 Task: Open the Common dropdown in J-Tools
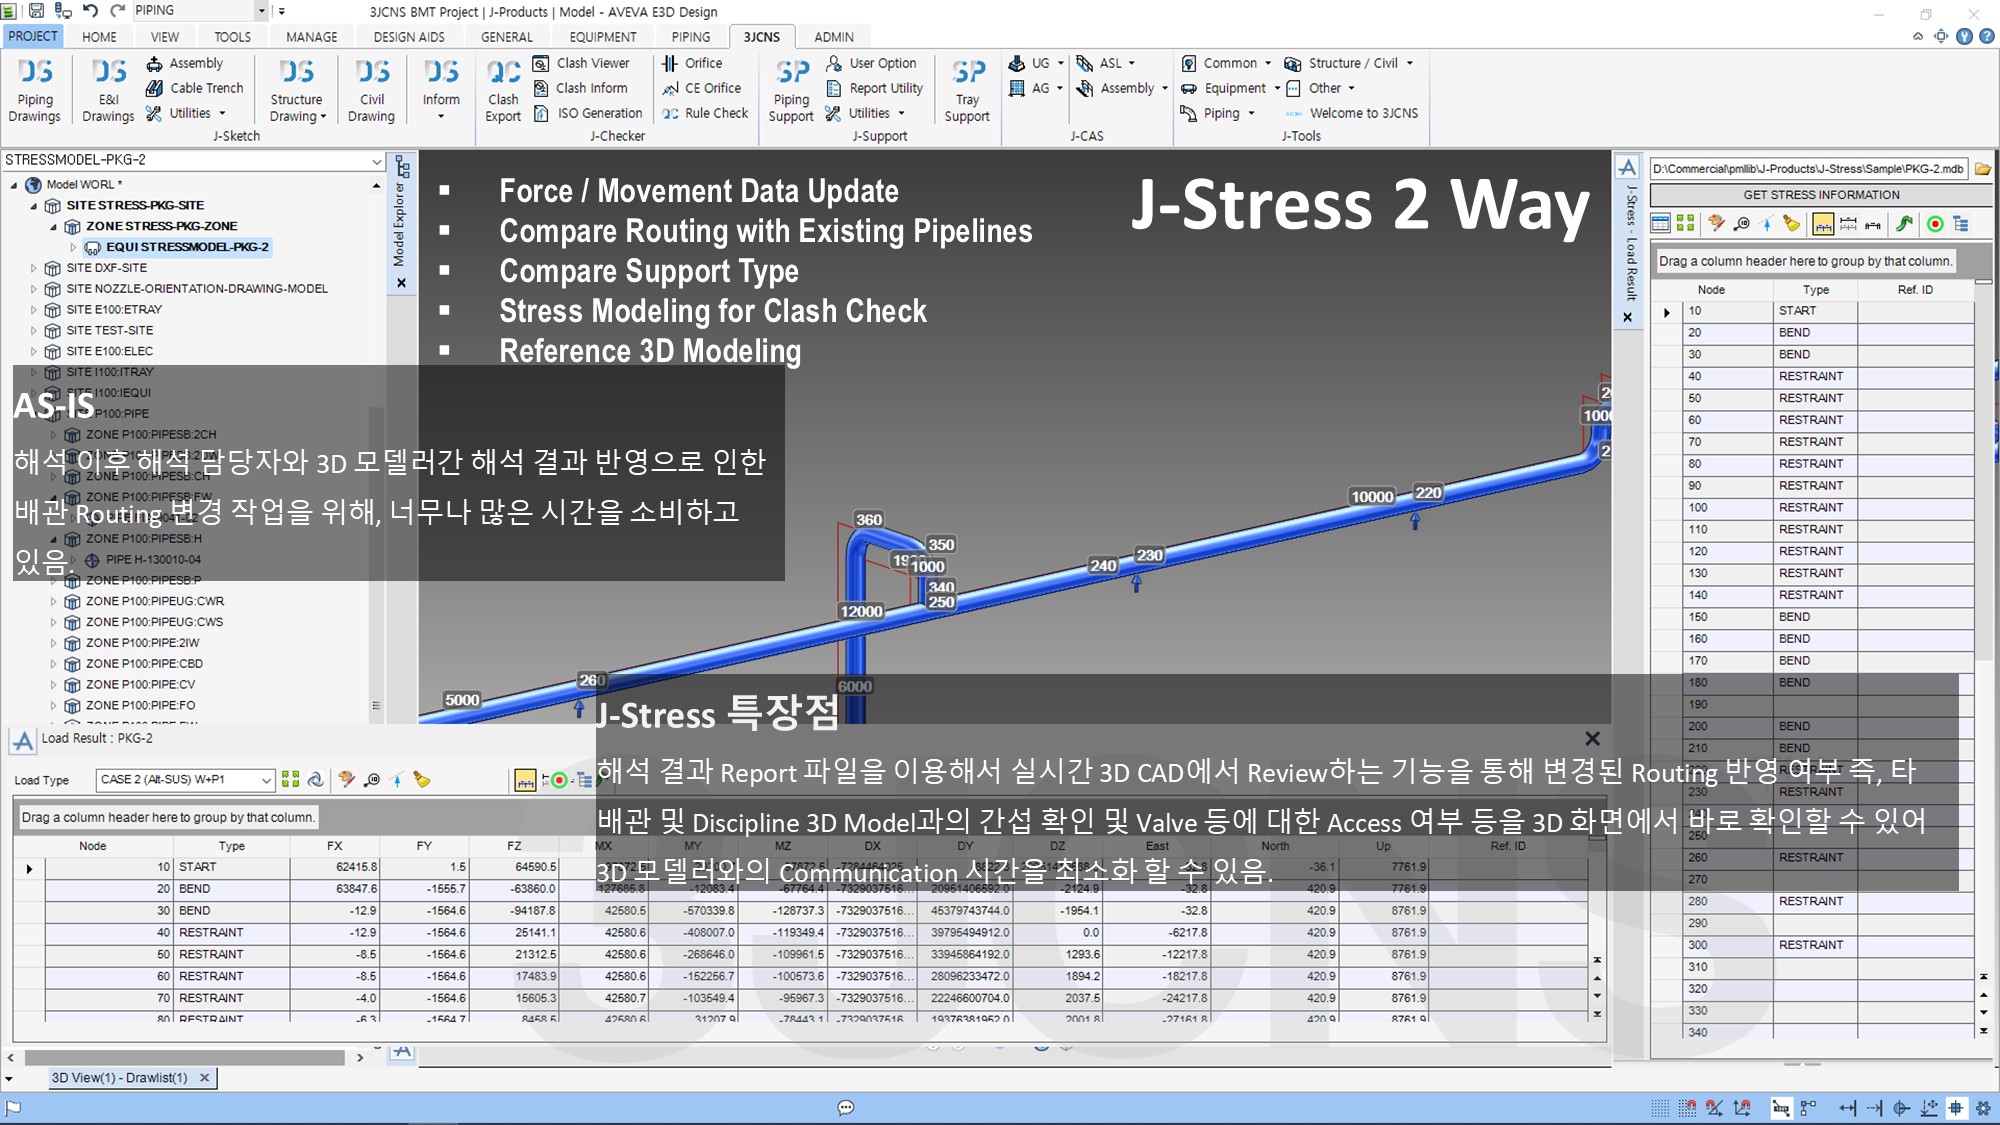tap(1226, 63)
